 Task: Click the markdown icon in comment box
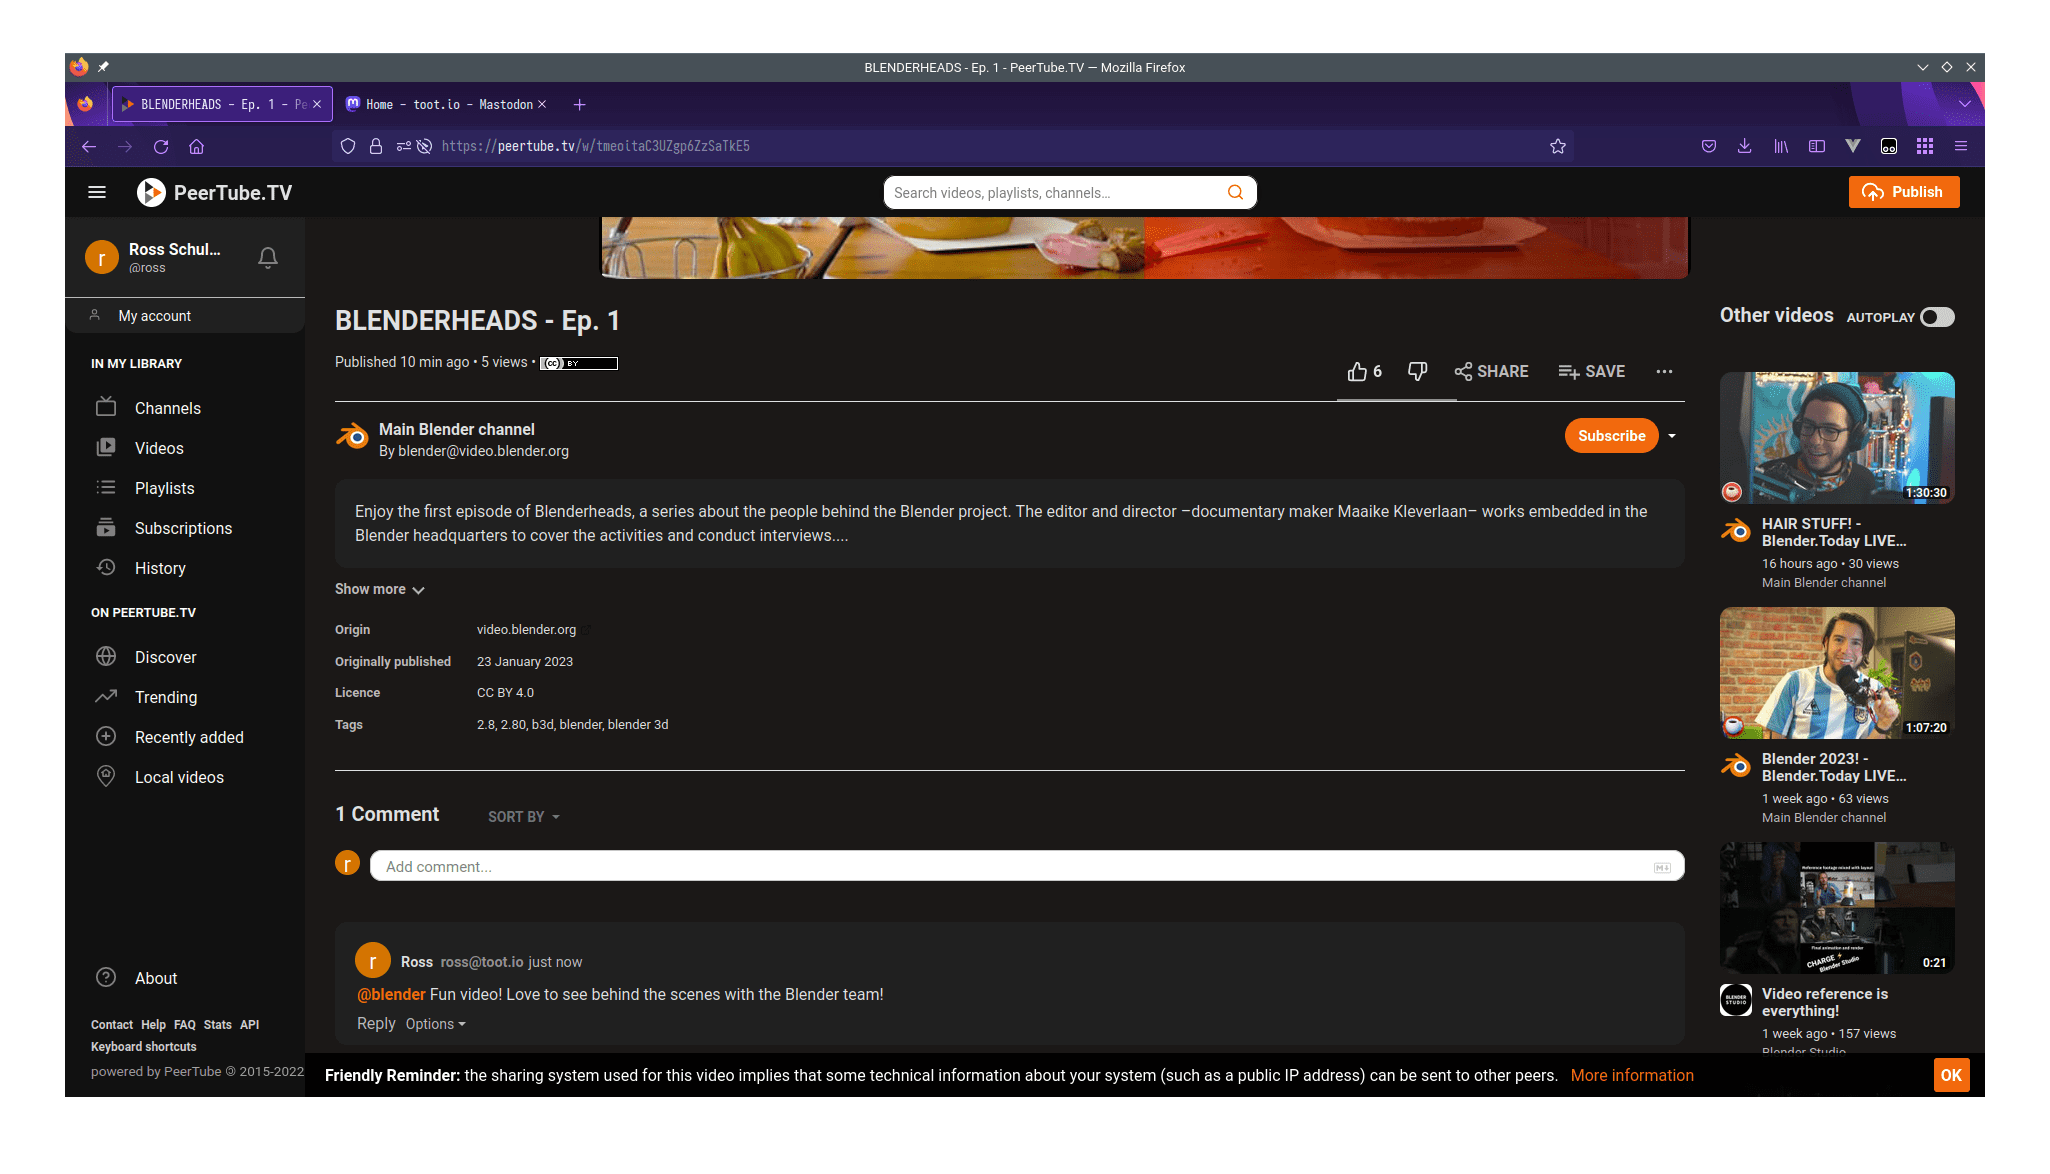click(x=1662, y=867)
